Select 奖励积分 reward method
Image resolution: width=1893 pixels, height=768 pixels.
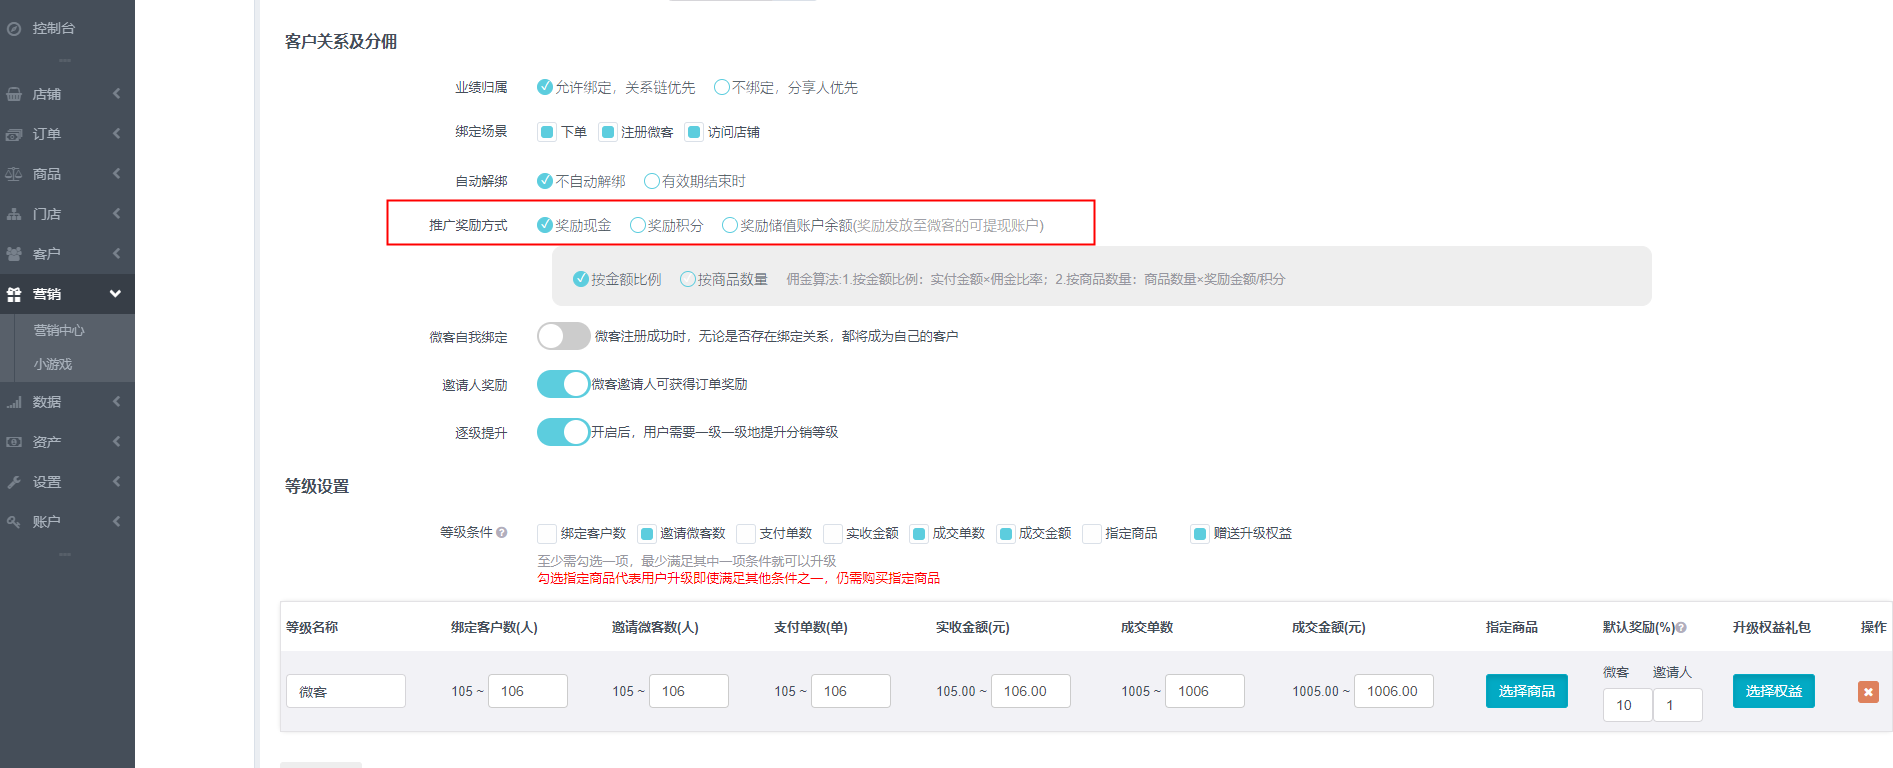(x=638, y=225)
